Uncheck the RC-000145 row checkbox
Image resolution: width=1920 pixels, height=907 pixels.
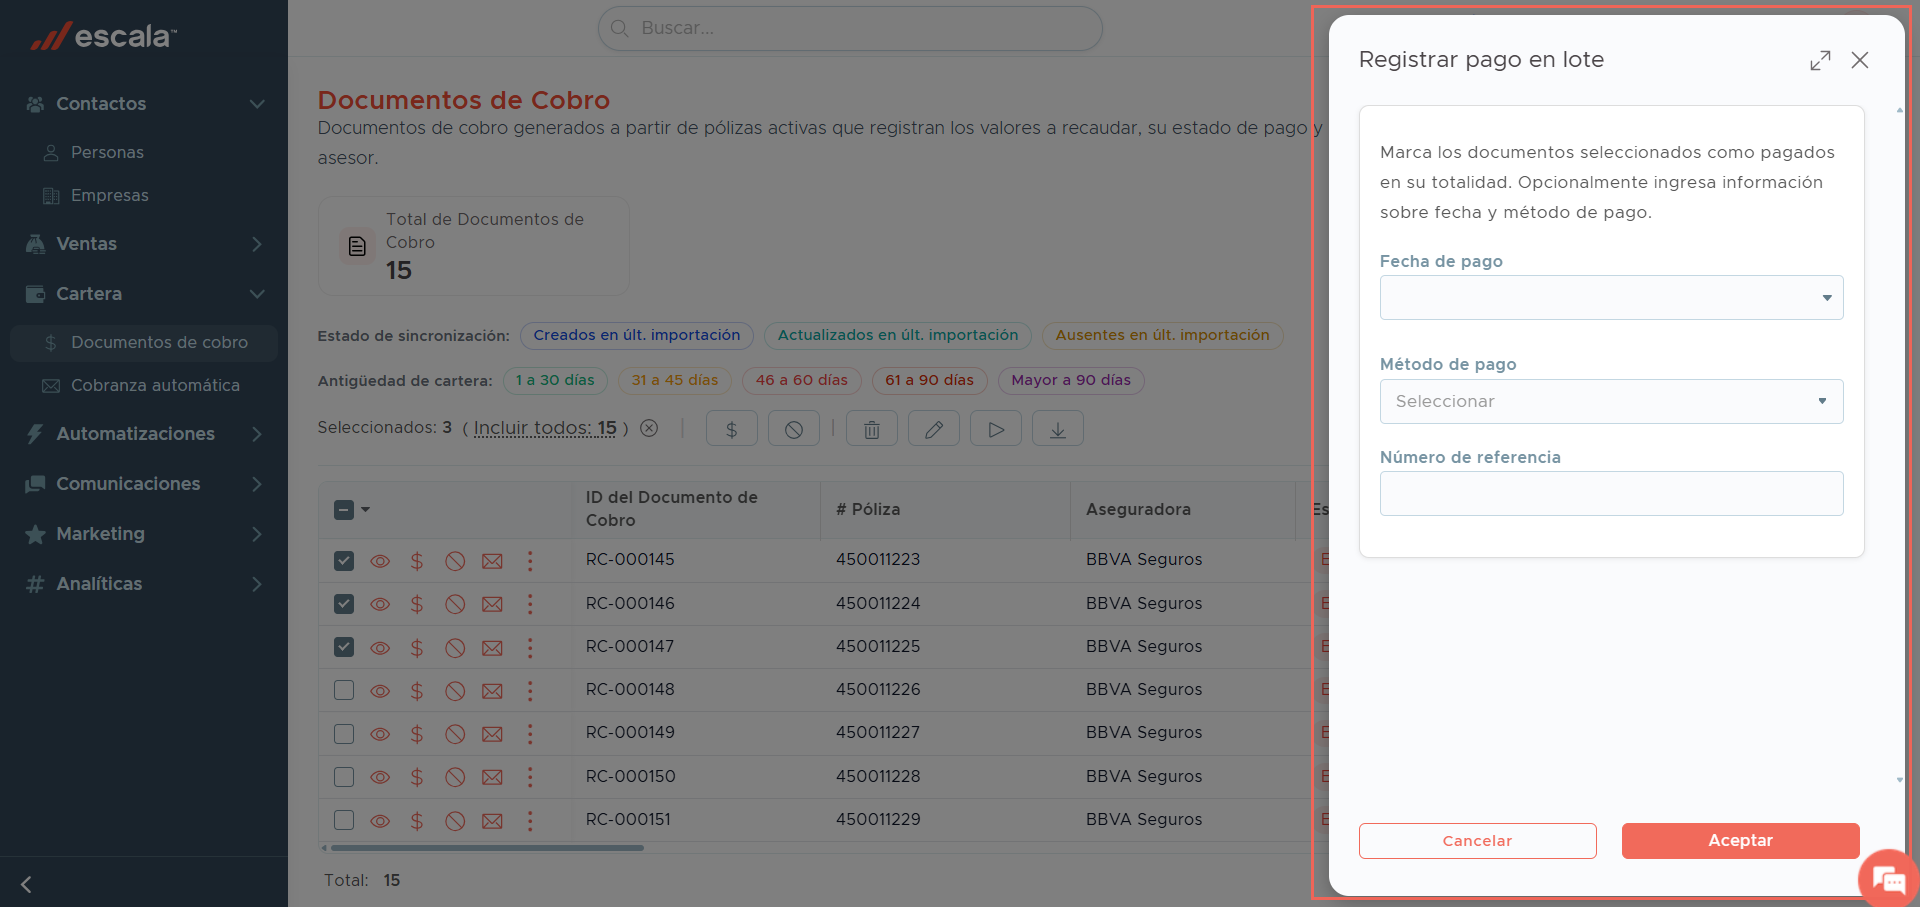(344, 561)
